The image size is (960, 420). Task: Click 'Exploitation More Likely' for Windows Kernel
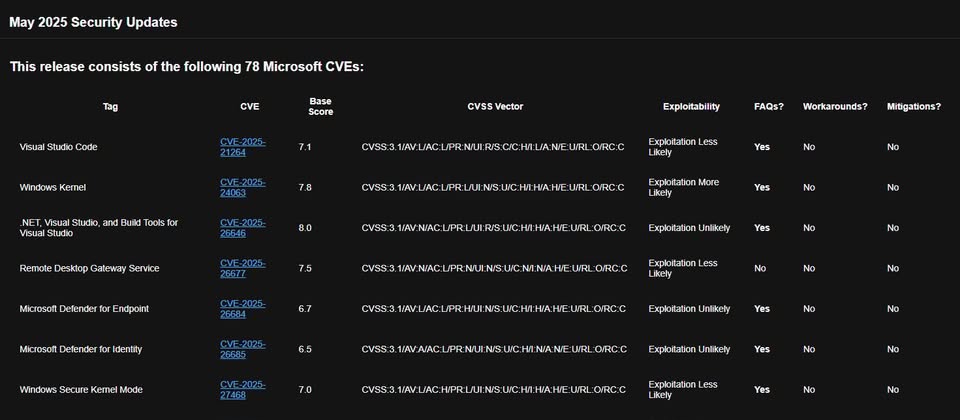(x=684, y=187)
